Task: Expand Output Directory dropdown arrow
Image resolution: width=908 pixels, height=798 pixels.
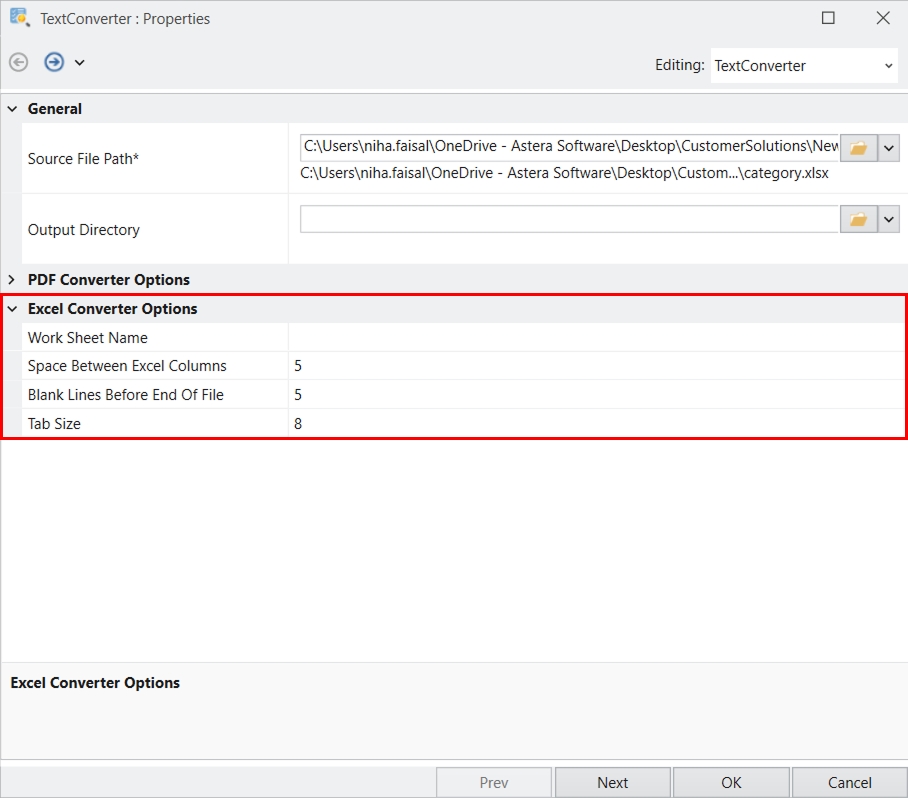Action: coord(889,219)
